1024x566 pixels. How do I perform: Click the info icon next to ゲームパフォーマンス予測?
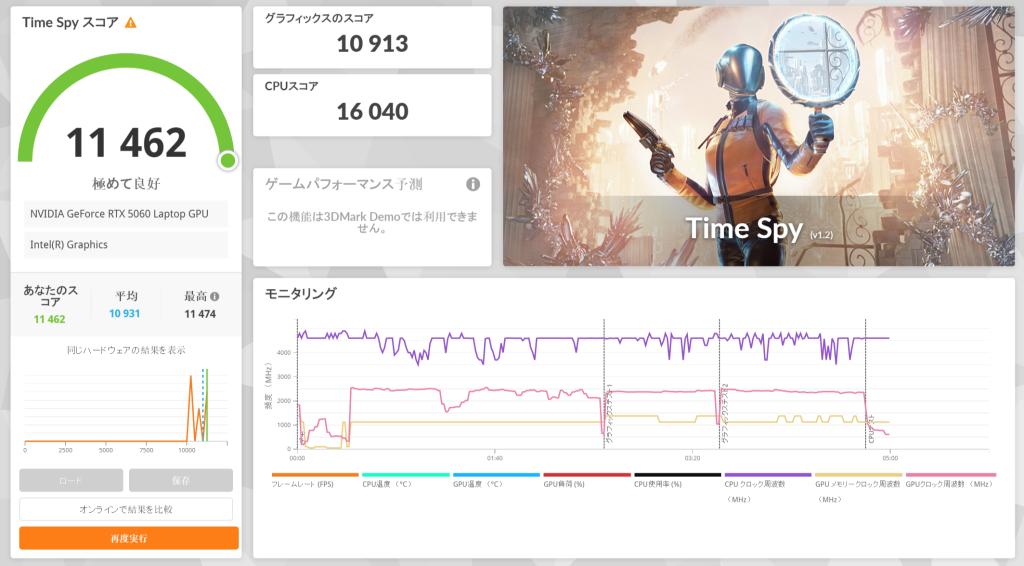coord(473,184)
